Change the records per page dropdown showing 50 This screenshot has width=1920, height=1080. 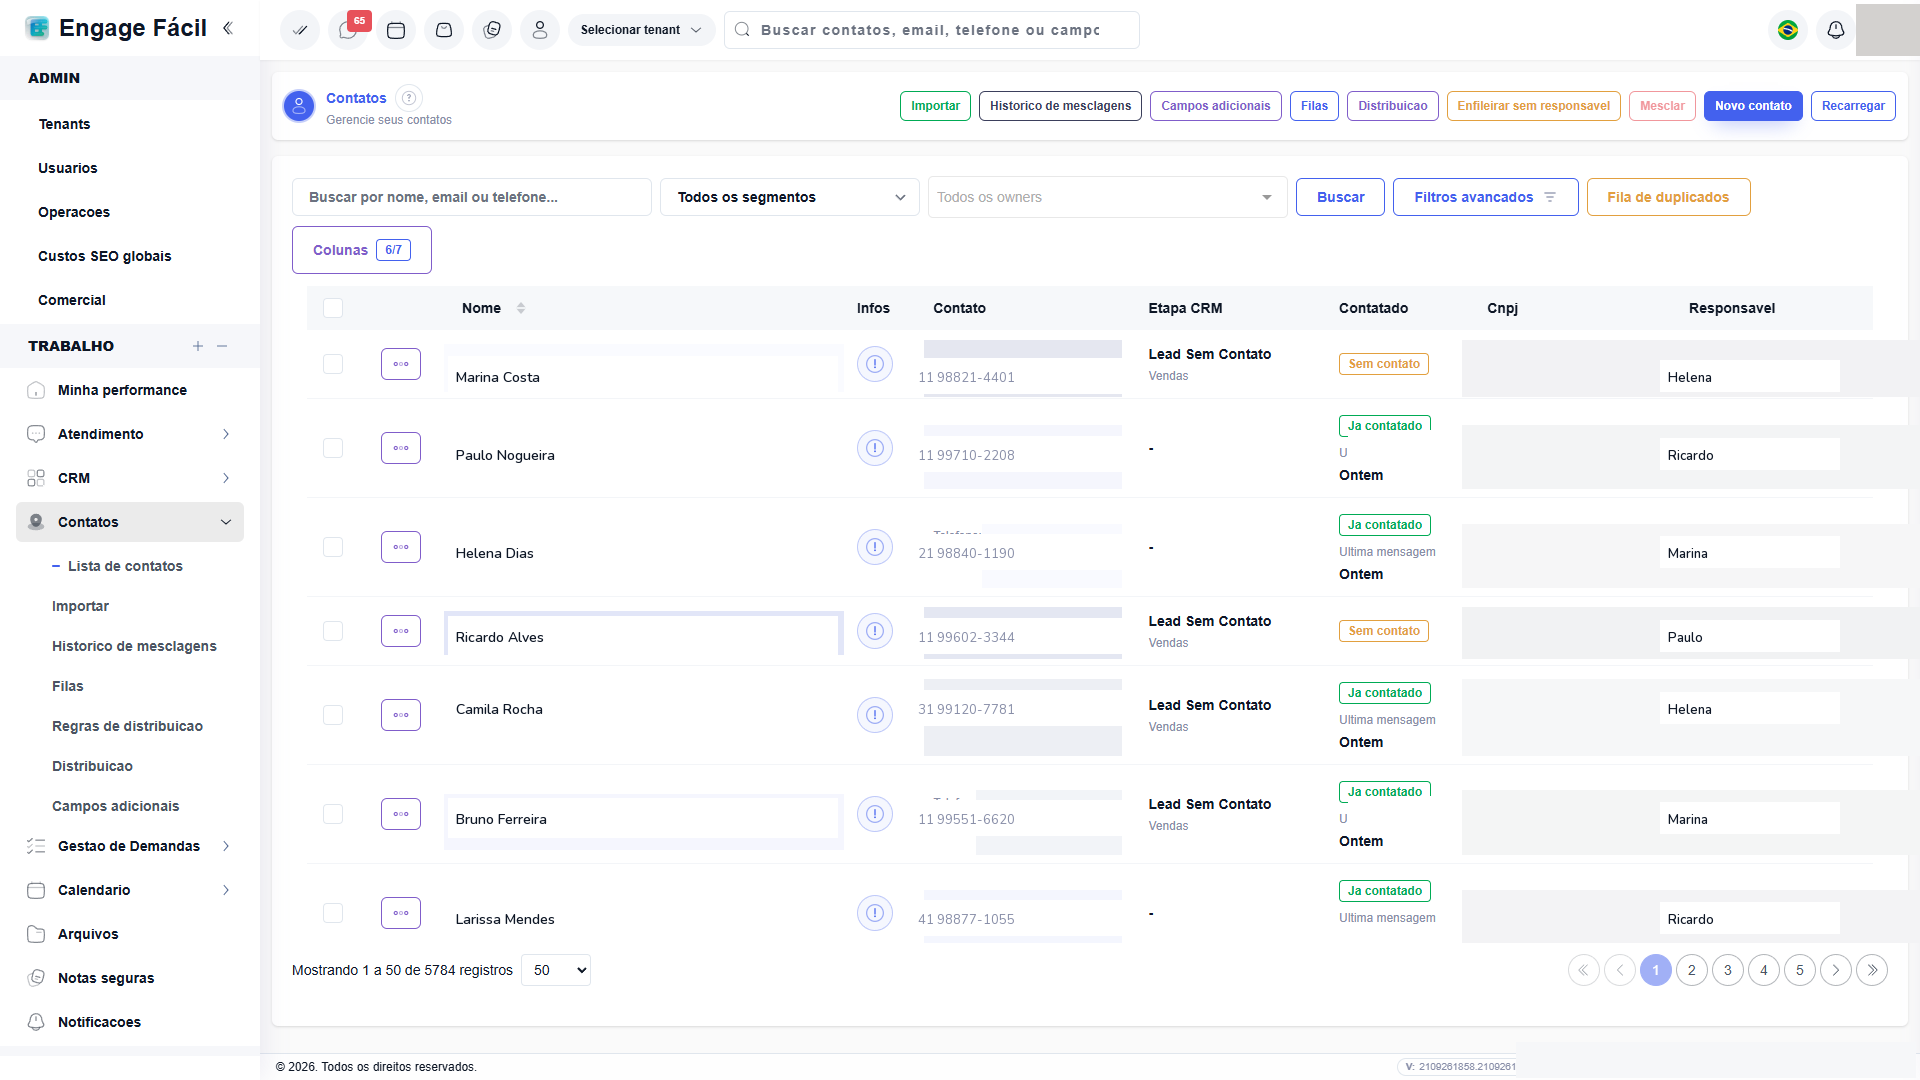(556, 970)
